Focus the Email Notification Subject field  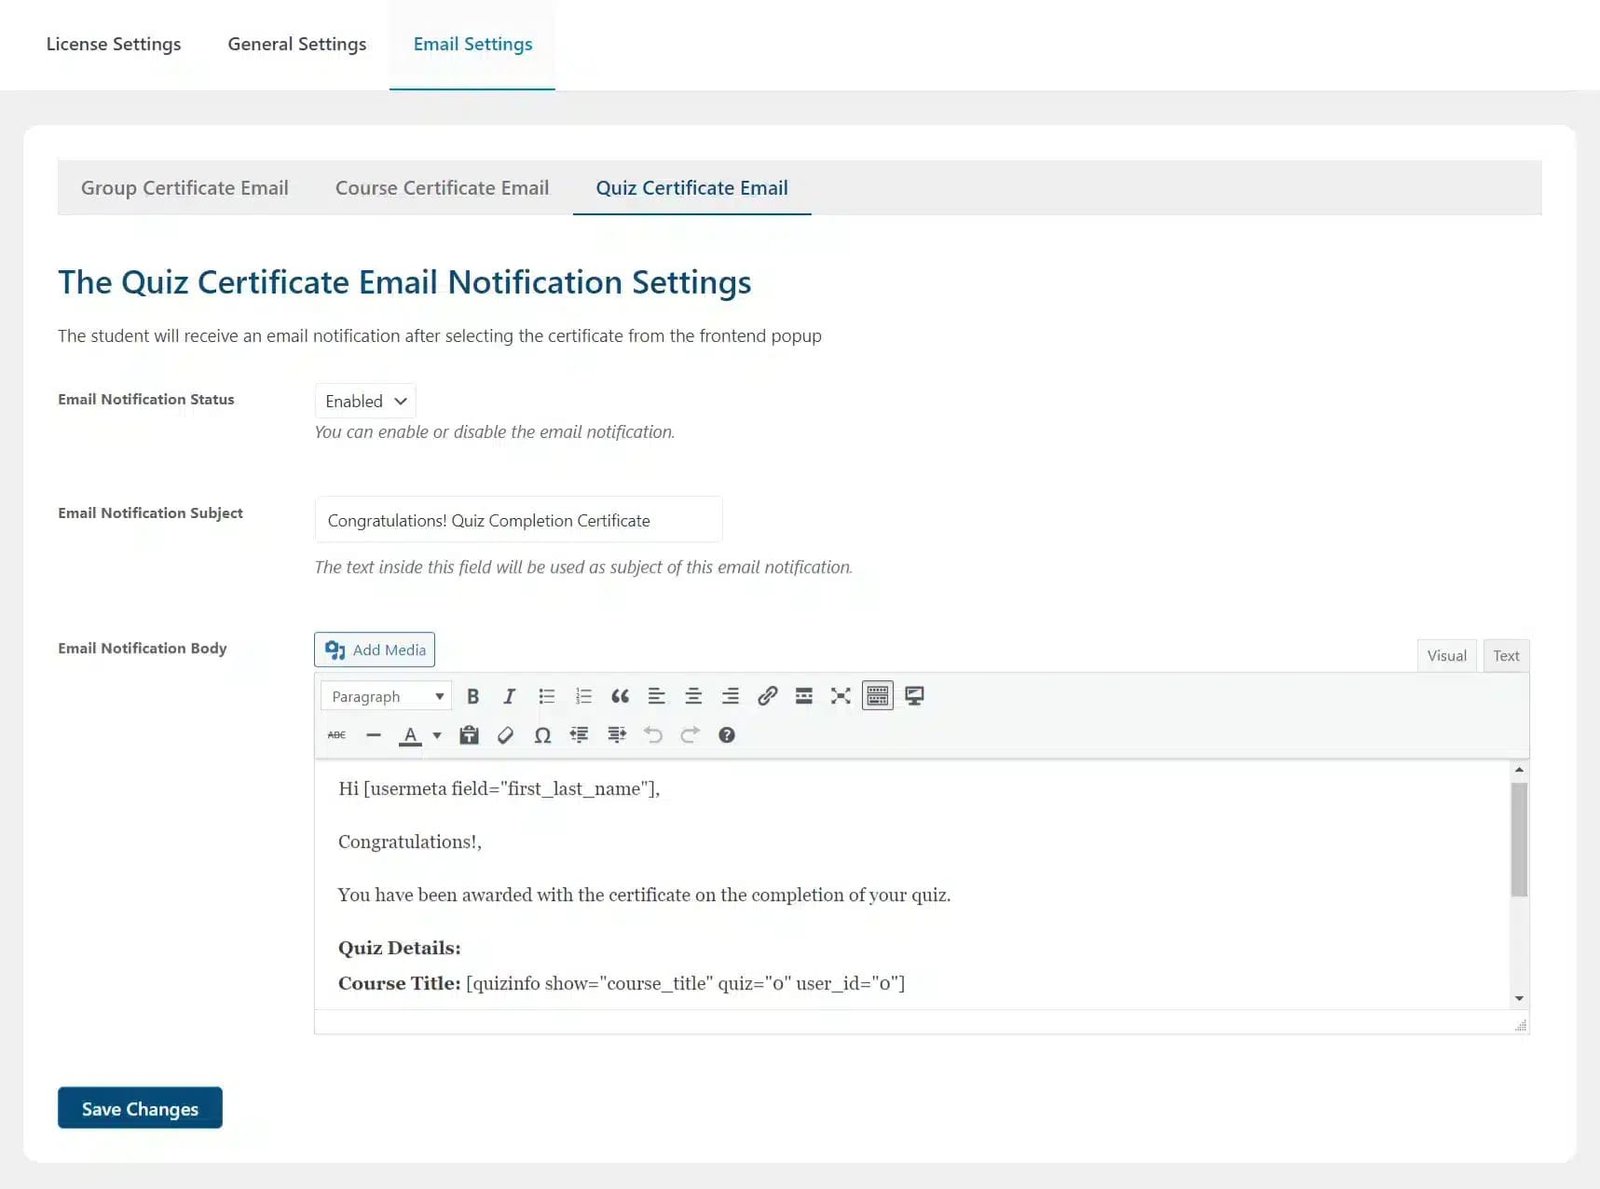coord(518,520)
